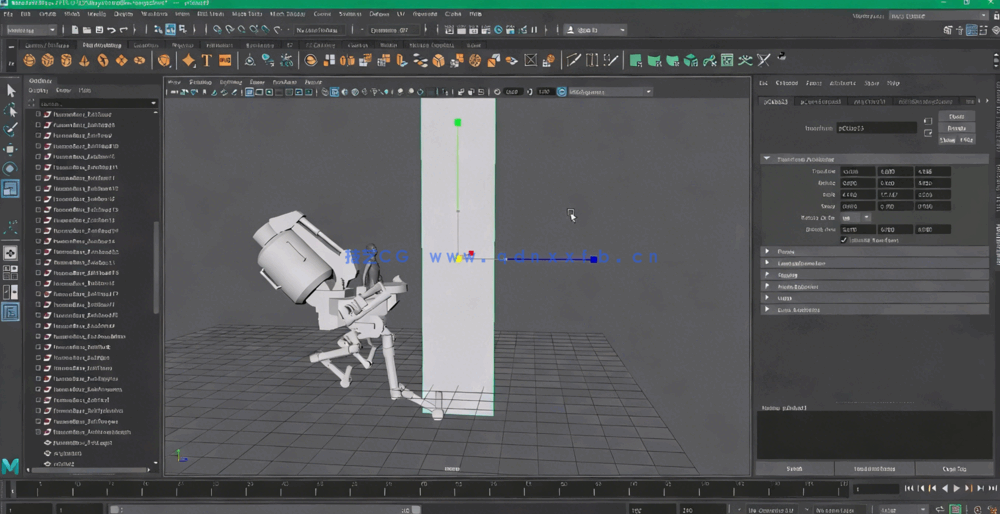Click the Translate X input field

857,172
